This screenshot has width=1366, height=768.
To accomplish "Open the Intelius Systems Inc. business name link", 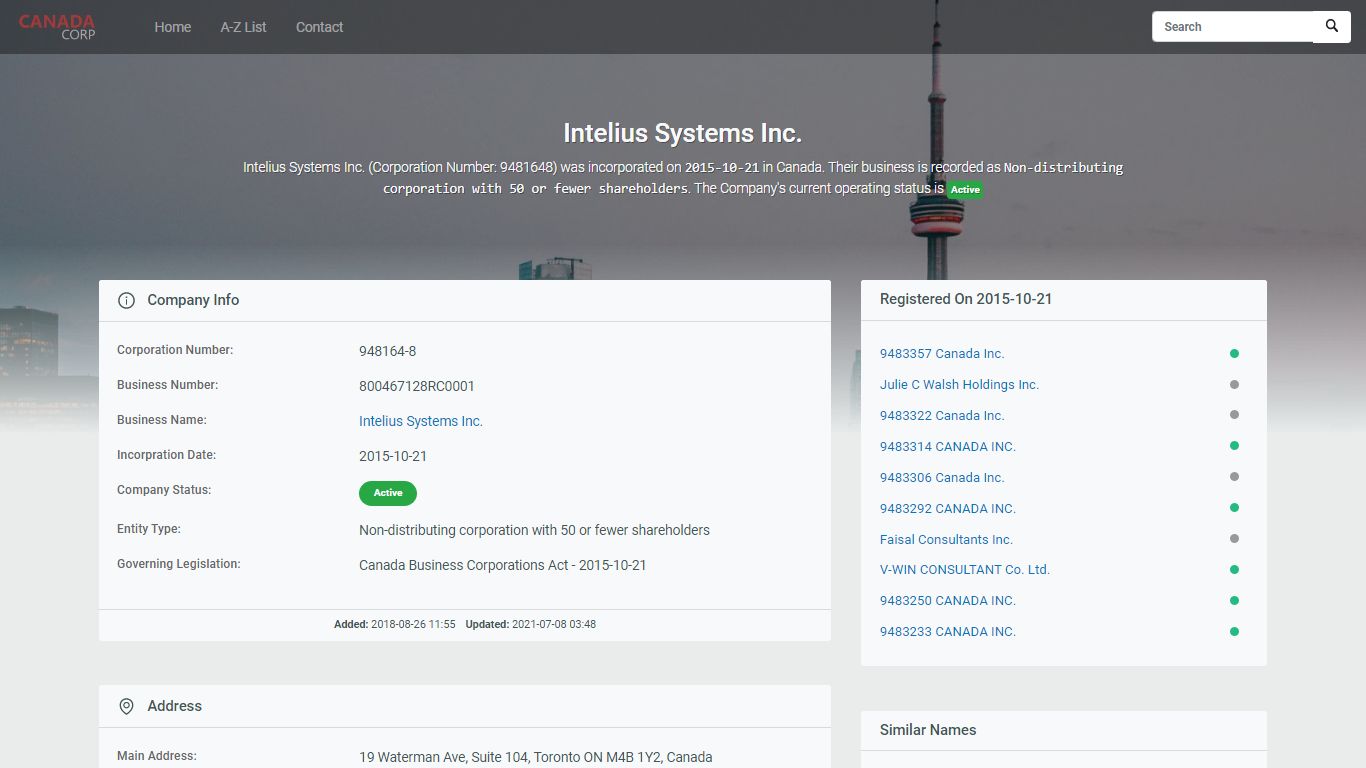I will pos(421,421).
